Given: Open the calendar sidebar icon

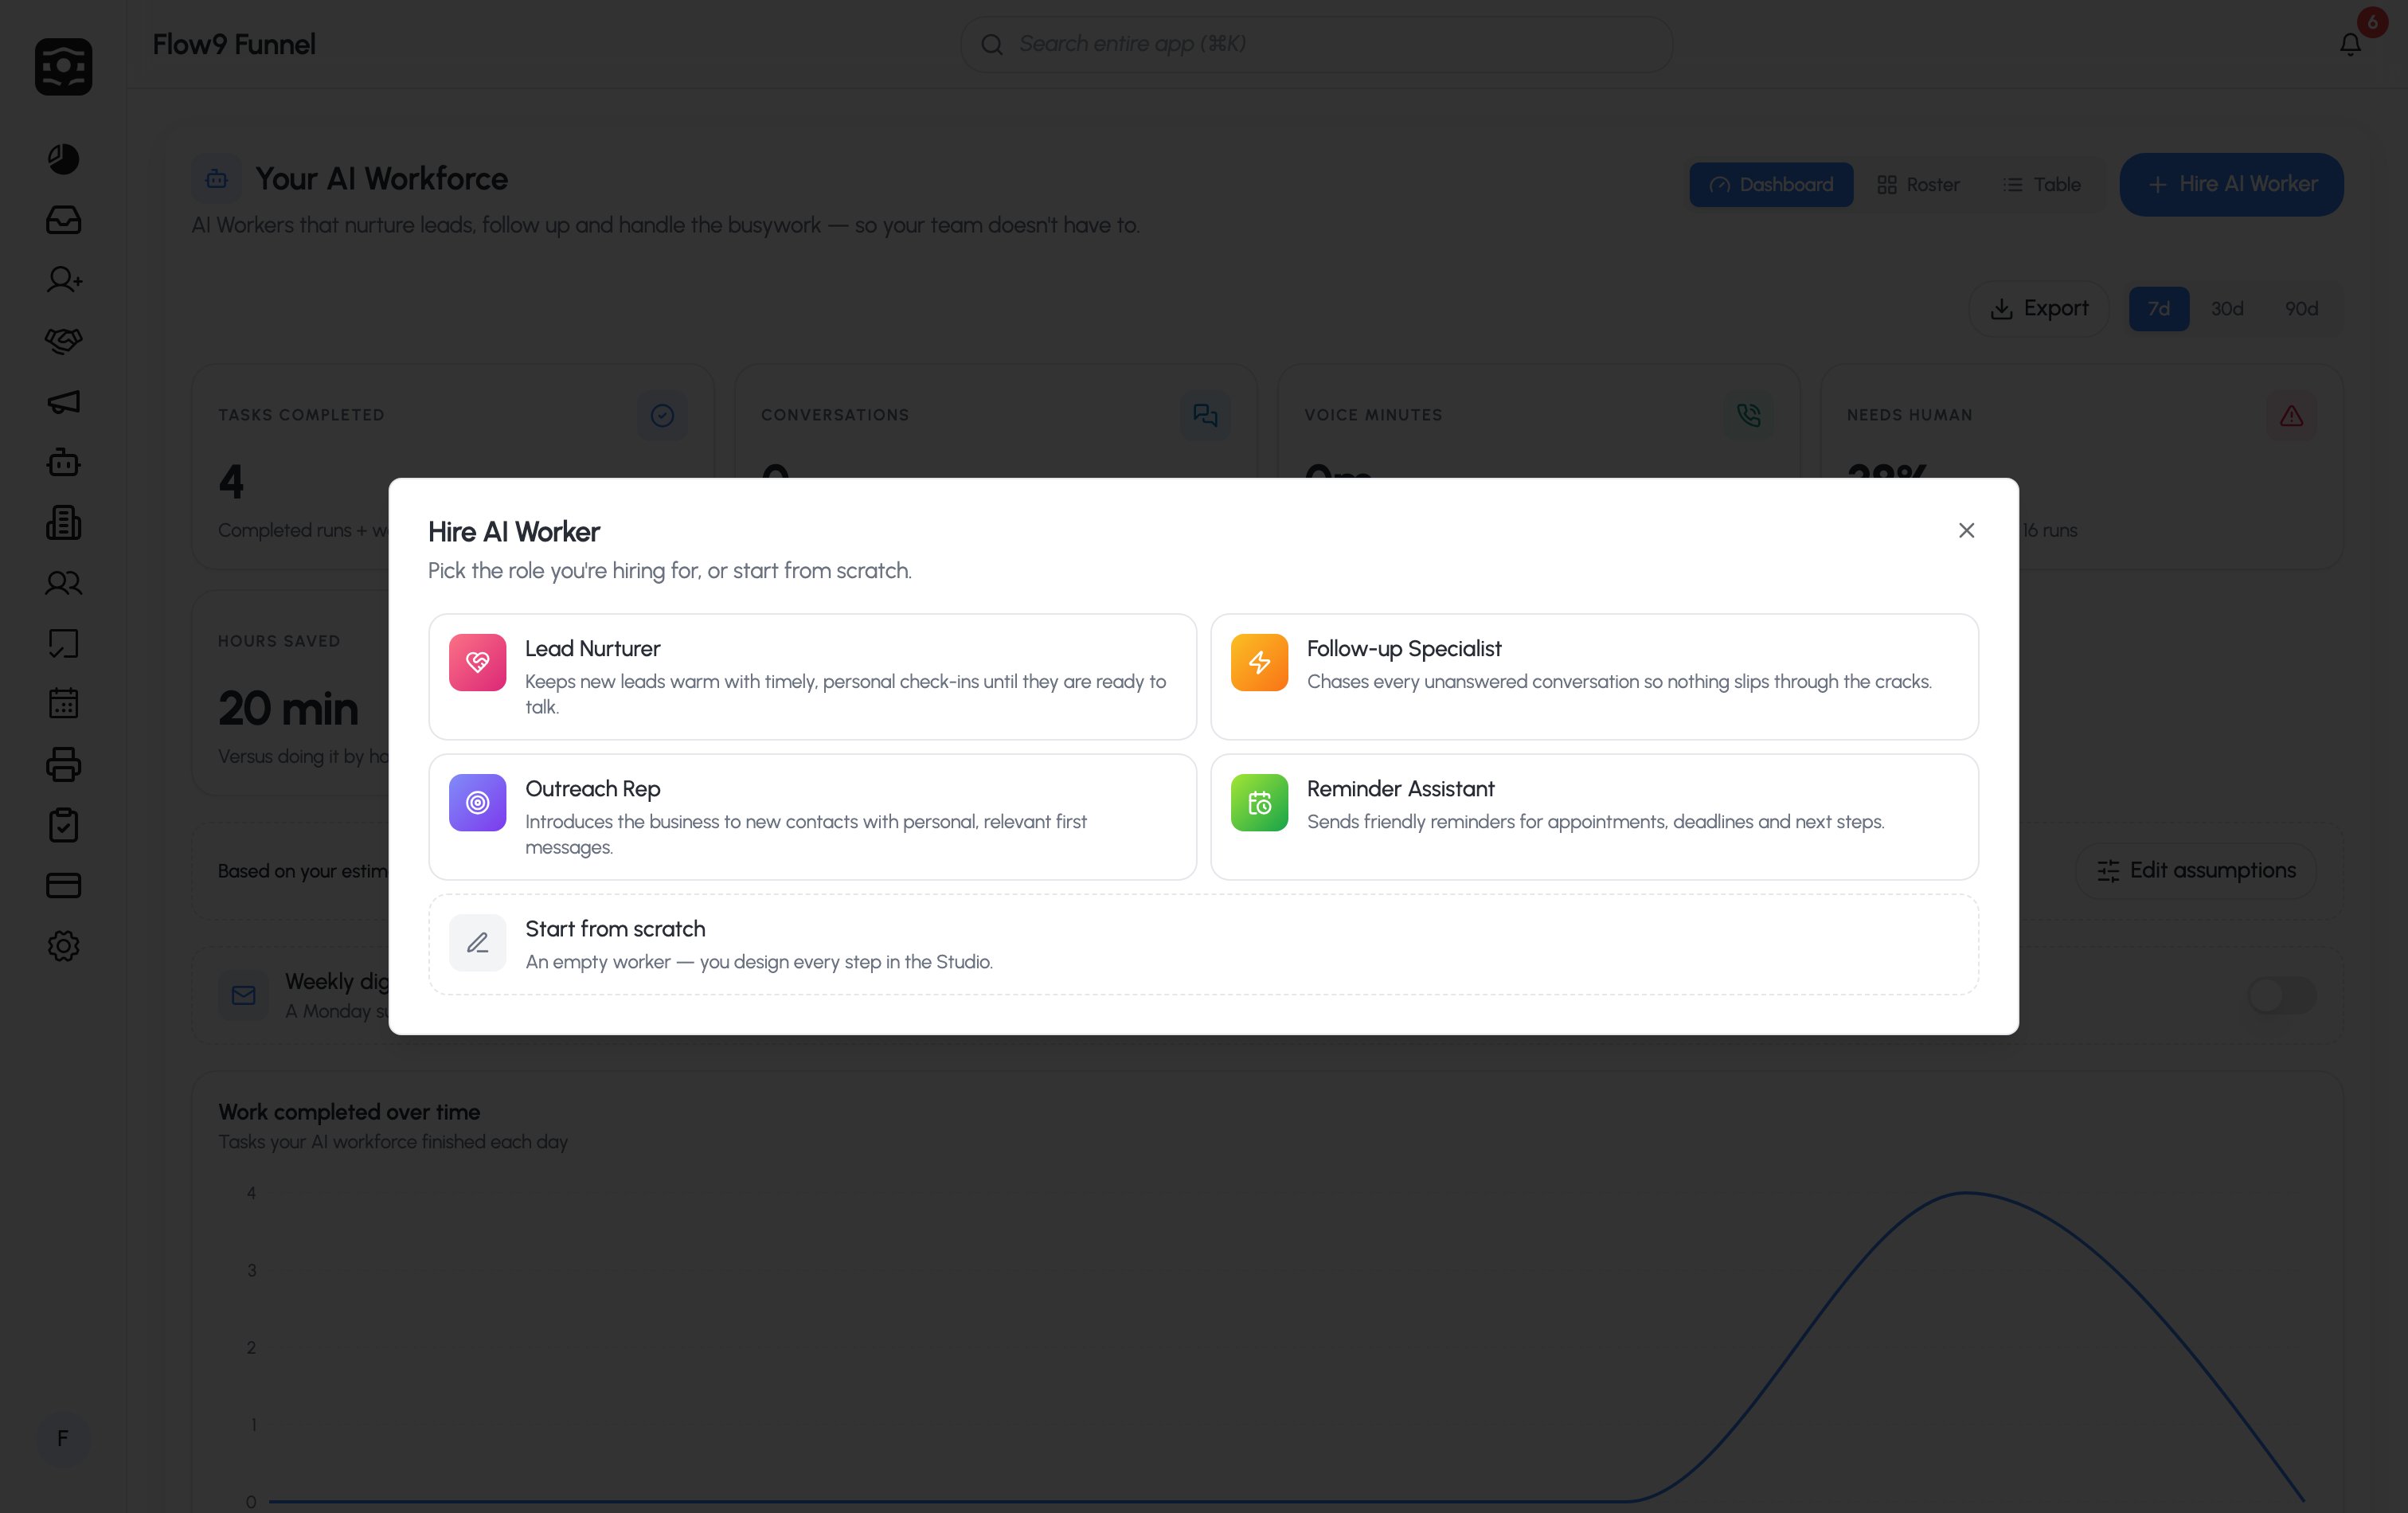Looking at the screenshot, I should pyautogui.click(x=63, y=704).
